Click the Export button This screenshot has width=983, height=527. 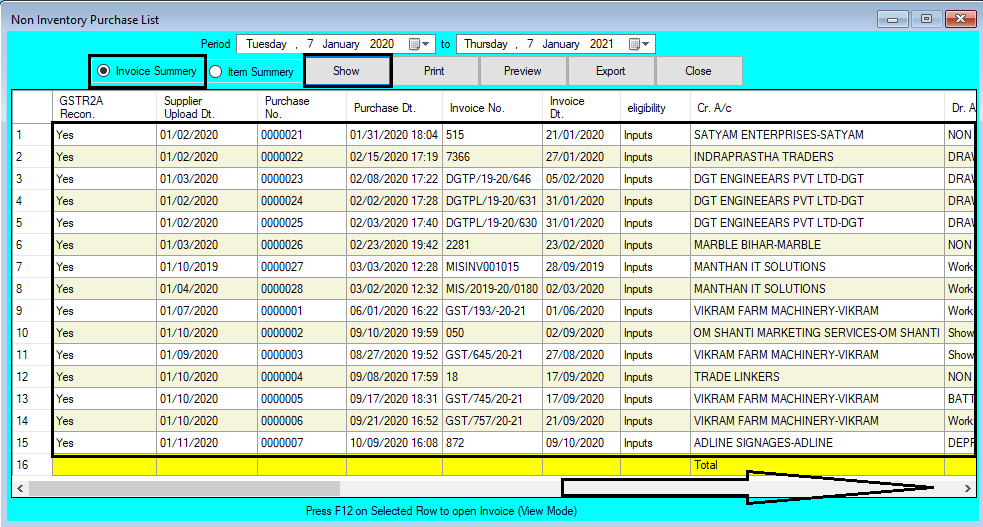pyautogui.click(x=611, y=71)
